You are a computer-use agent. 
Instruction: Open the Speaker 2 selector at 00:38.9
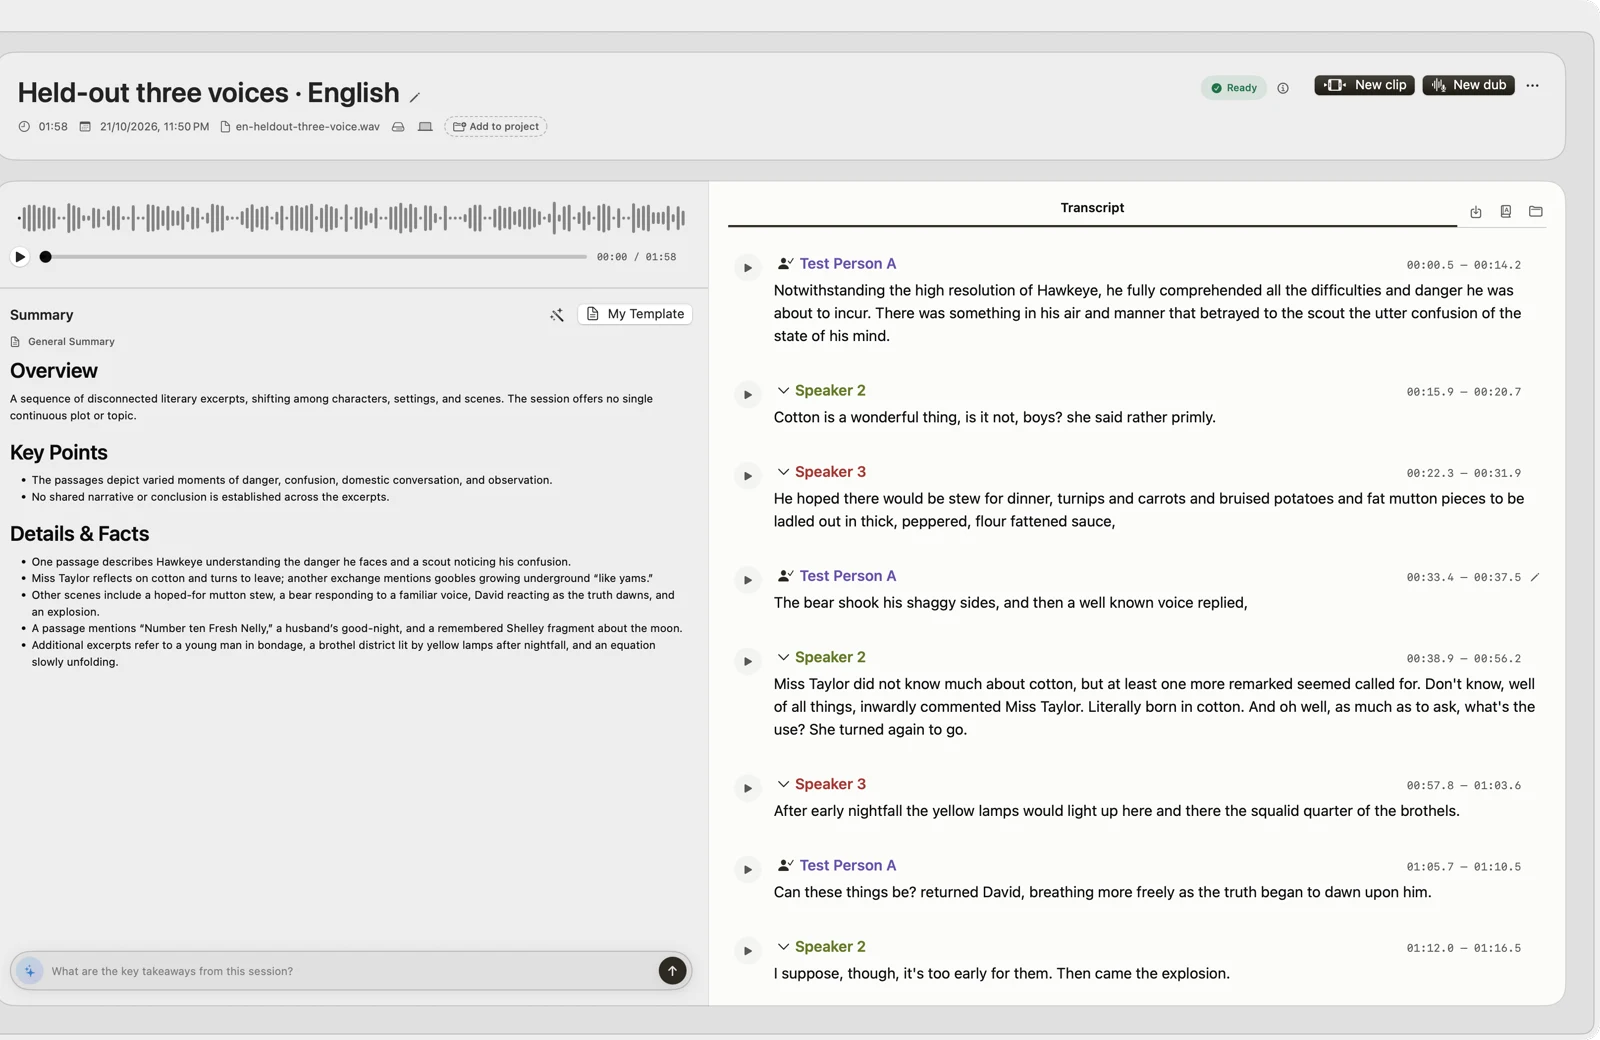click(821, 657)
